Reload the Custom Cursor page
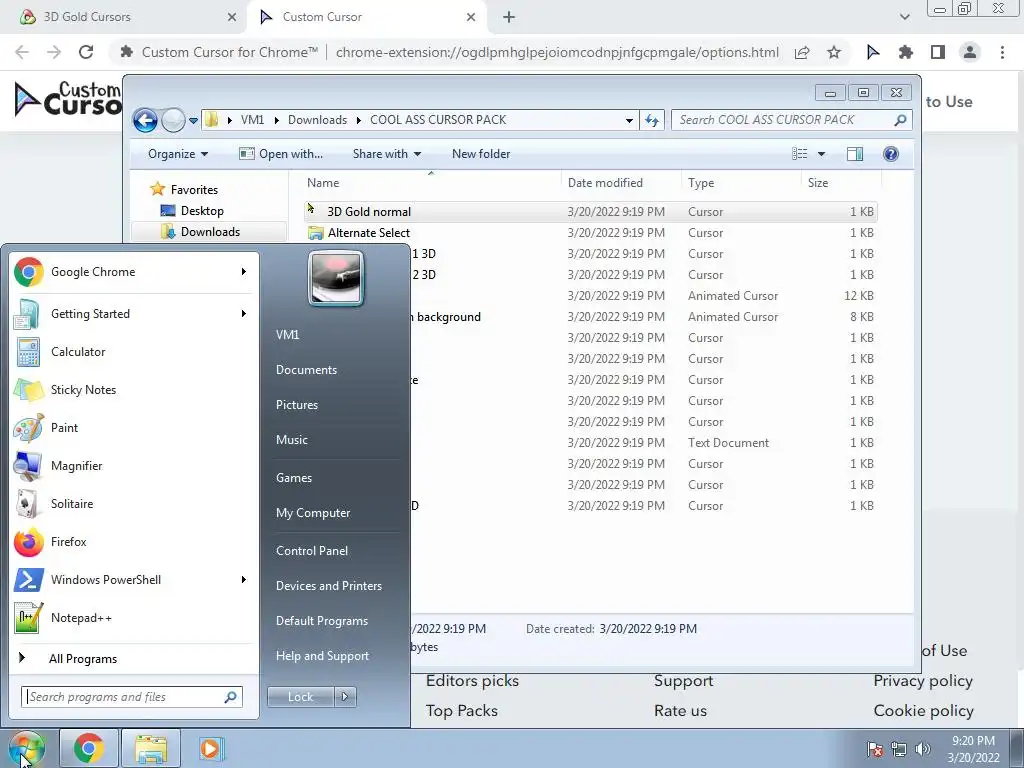This screenshot has width=1024, height=768. pos(86,52)
